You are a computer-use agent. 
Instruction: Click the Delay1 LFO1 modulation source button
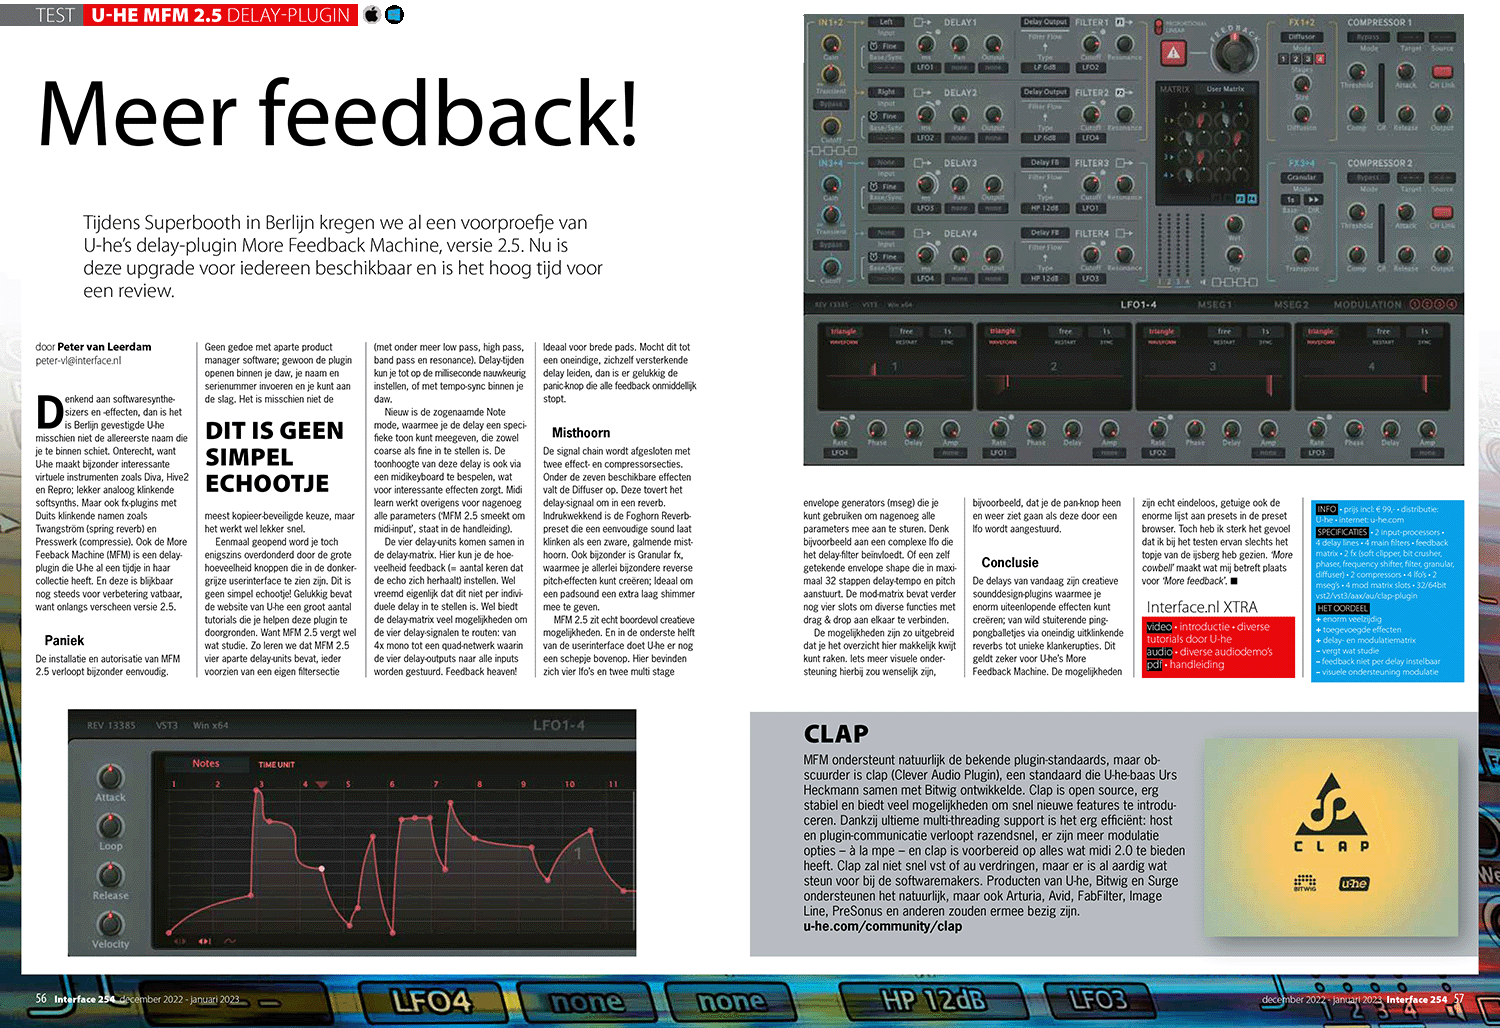click(926, 68)
